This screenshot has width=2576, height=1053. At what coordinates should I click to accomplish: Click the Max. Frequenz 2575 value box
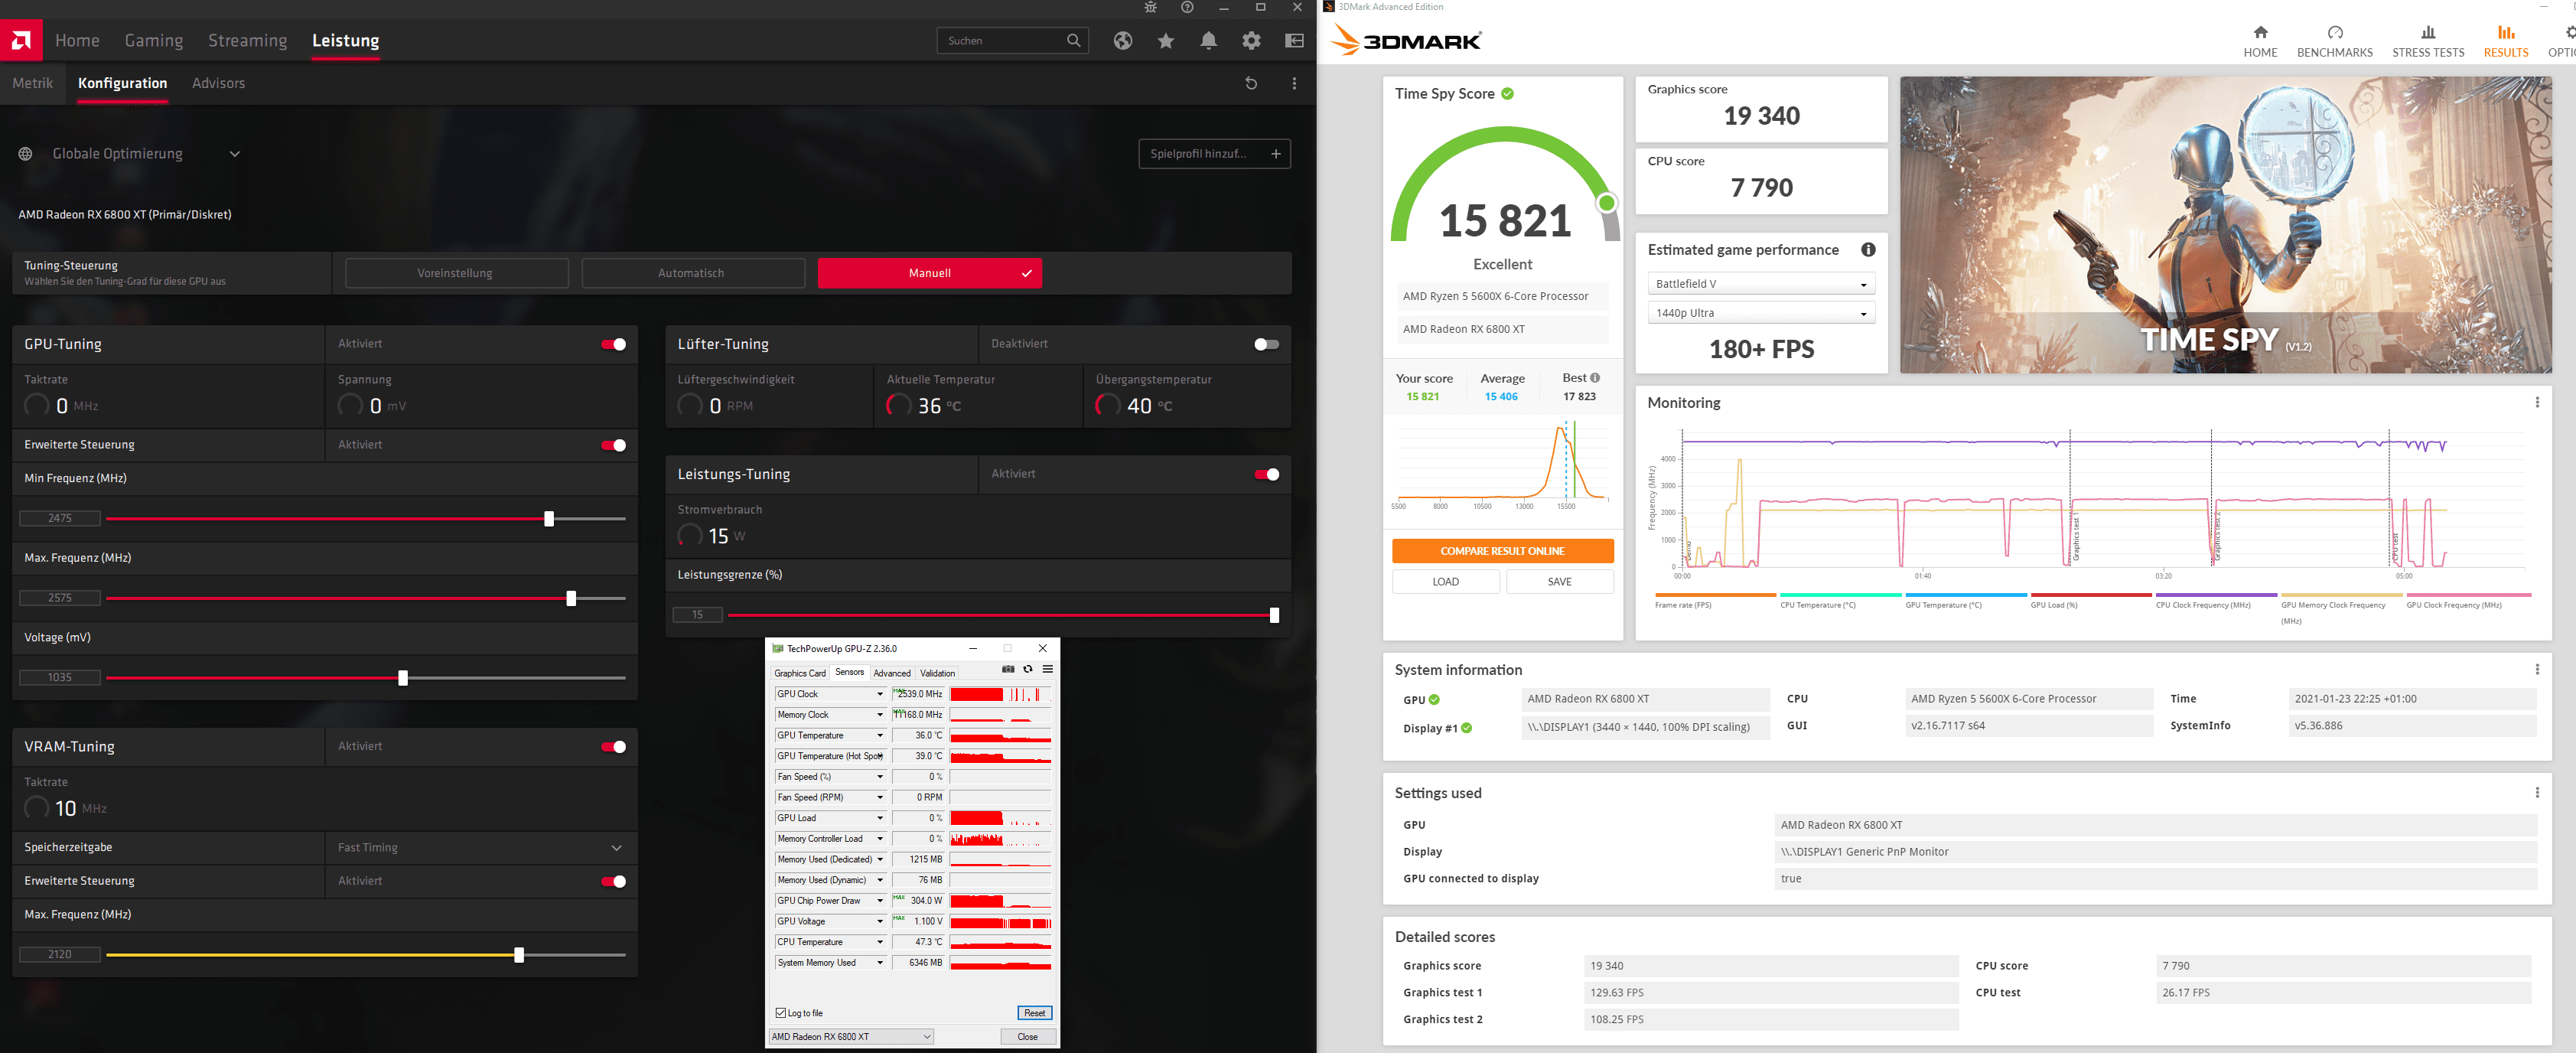tap(60, 598)
